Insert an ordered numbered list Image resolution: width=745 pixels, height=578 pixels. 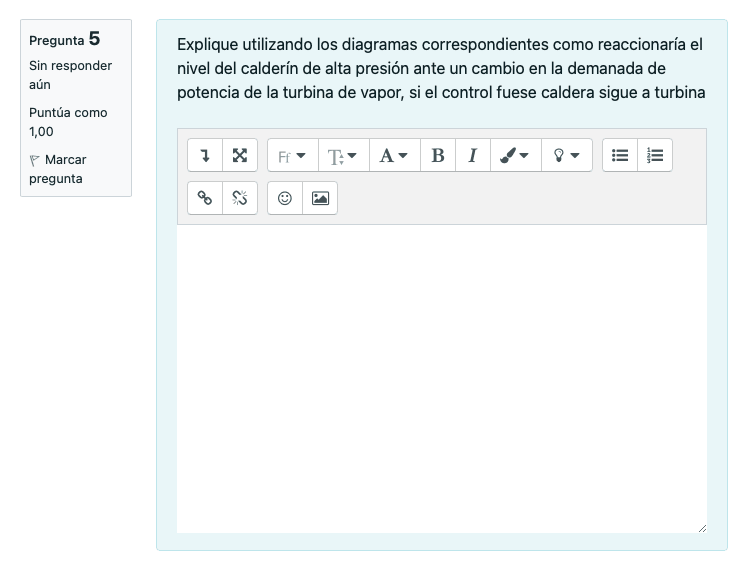tap(655, 156)
